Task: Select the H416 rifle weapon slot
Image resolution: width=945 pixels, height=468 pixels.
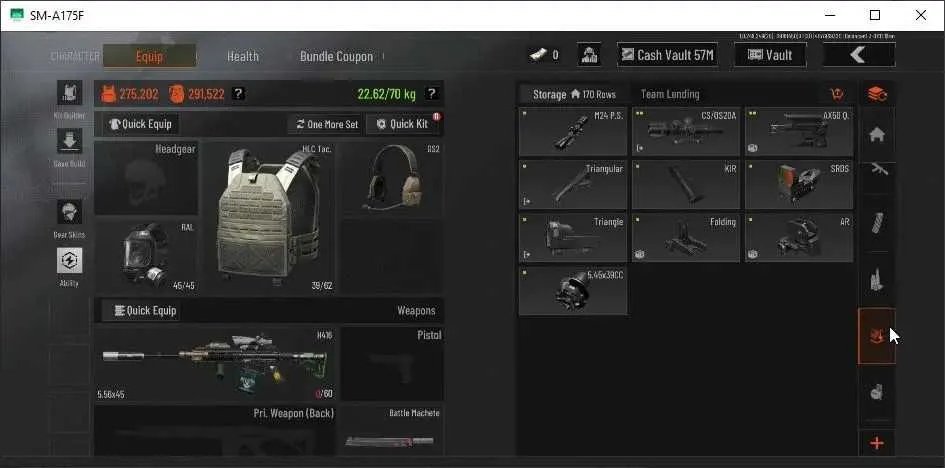Action: coord(215,364)
